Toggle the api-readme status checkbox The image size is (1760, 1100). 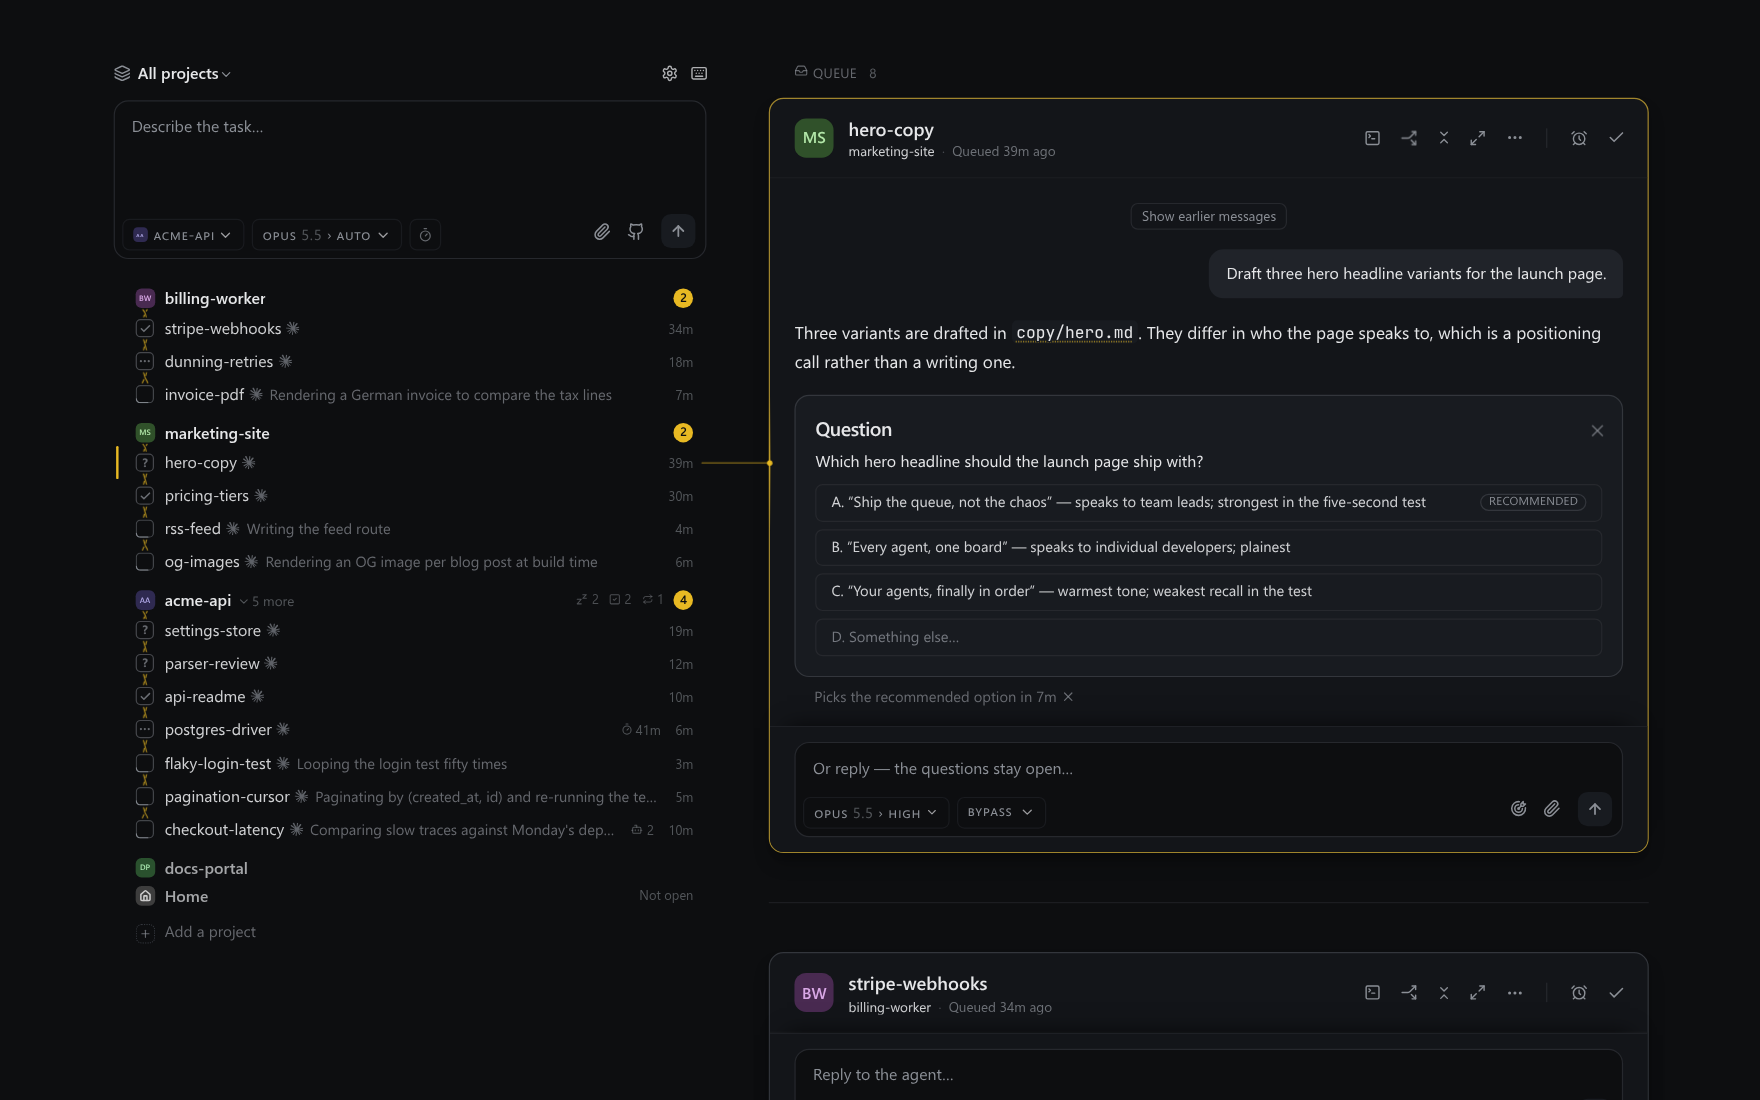pos(145,697)
